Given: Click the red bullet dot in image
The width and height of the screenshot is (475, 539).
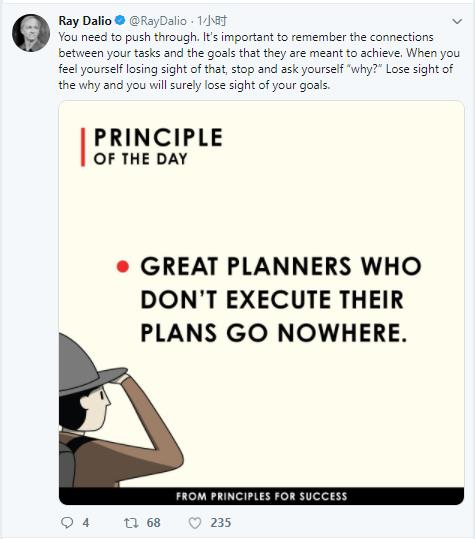Looking at the screenshot, I should (x=123, y=267).
